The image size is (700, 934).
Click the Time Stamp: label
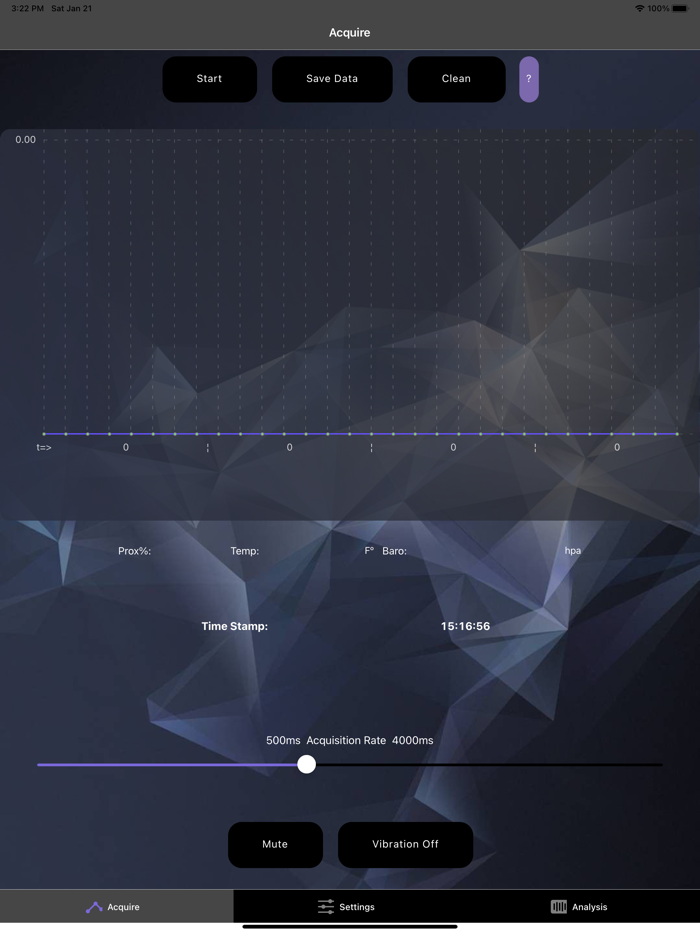click(x=235, y=626)
